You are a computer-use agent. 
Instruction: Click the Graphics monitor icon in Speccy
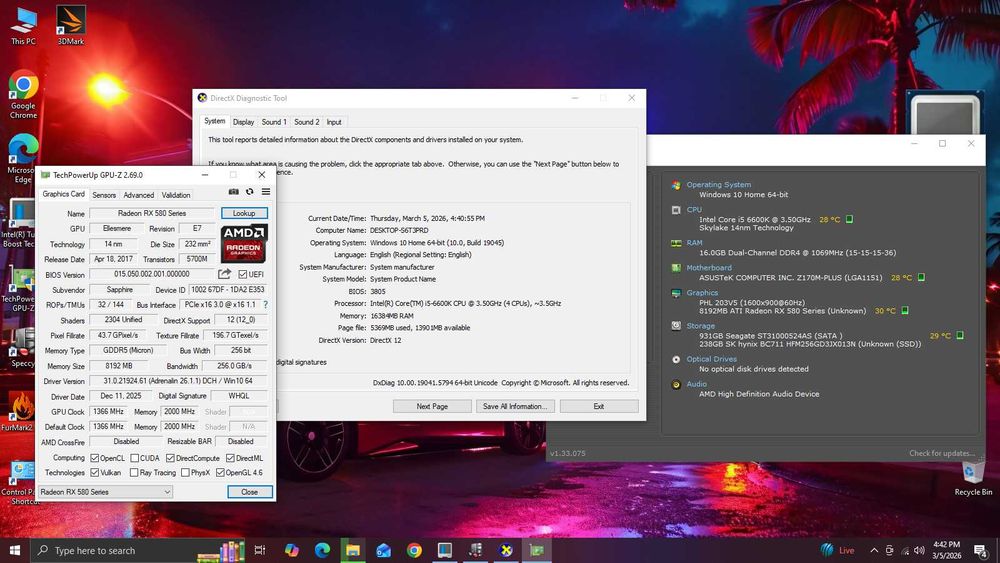676,293
